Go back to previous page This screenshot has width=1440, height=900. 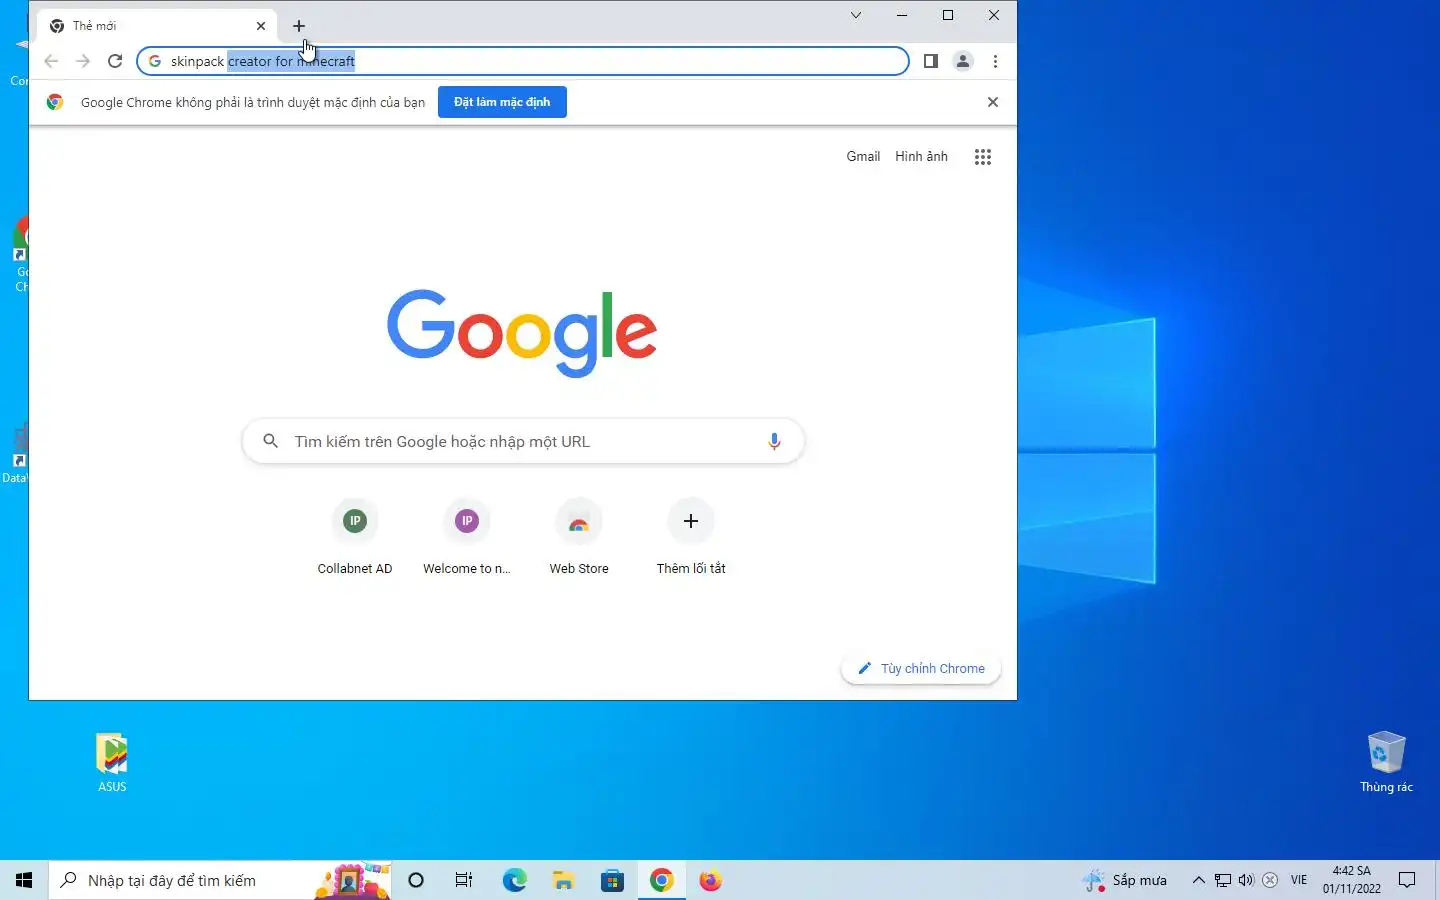click(x=51, y=61)
